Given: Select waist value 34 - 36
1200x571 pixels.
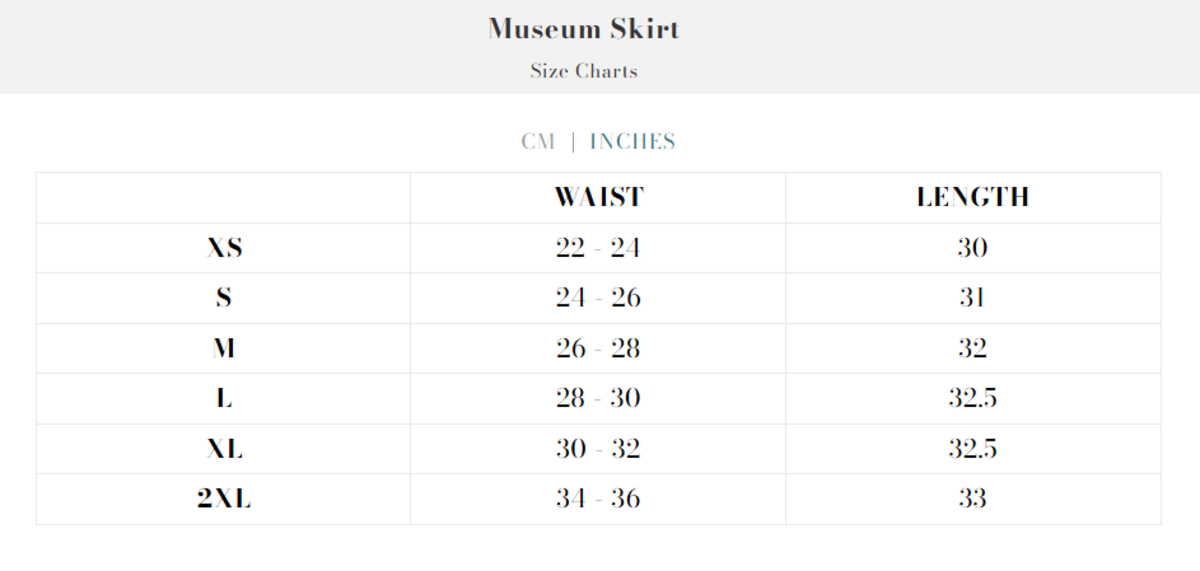Looking at the screenshot, I should pos(598,499).
